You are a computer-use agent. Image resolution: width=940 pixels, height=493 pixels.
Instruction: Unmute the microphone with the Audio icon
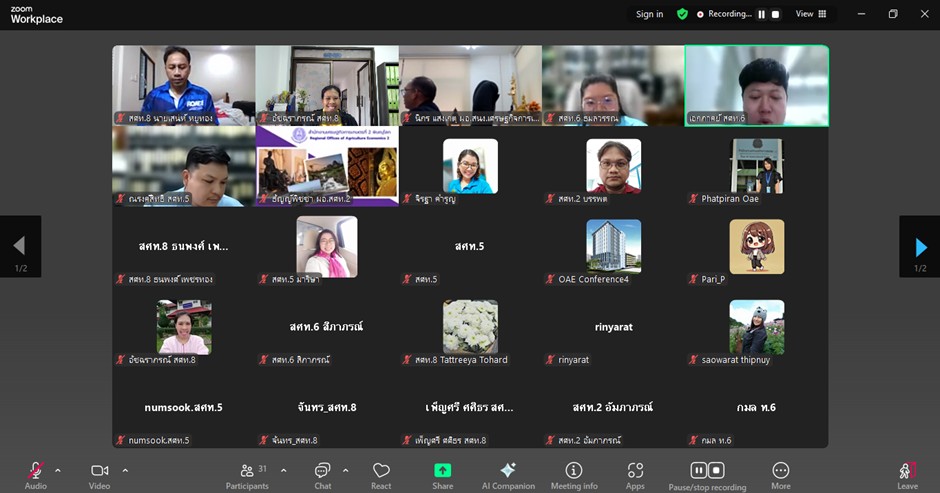[36, 471]
